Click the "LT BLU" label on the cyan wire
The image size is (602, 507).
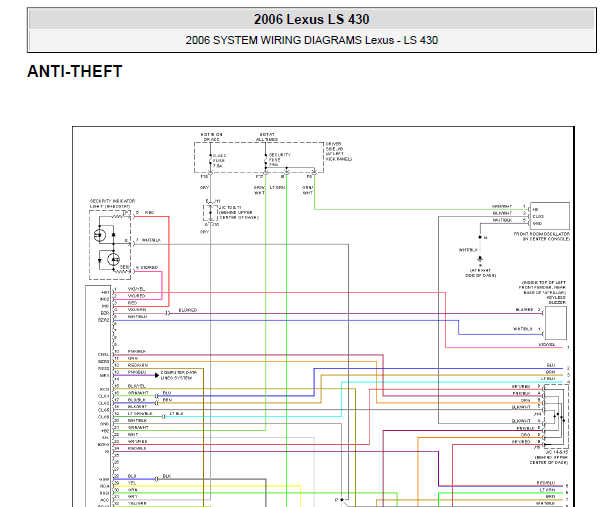176,413
